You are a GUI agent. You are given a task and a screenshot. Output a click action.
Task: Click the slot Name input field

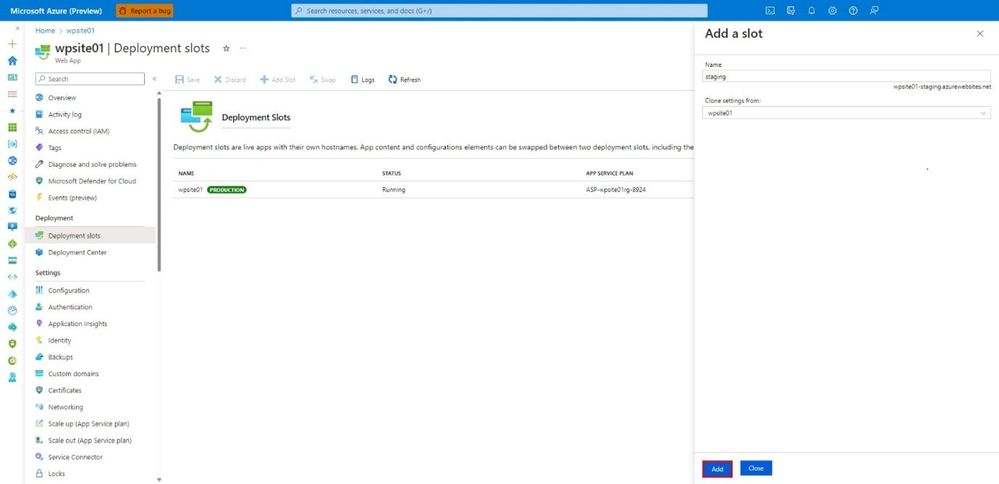click(x=847, y=76)
